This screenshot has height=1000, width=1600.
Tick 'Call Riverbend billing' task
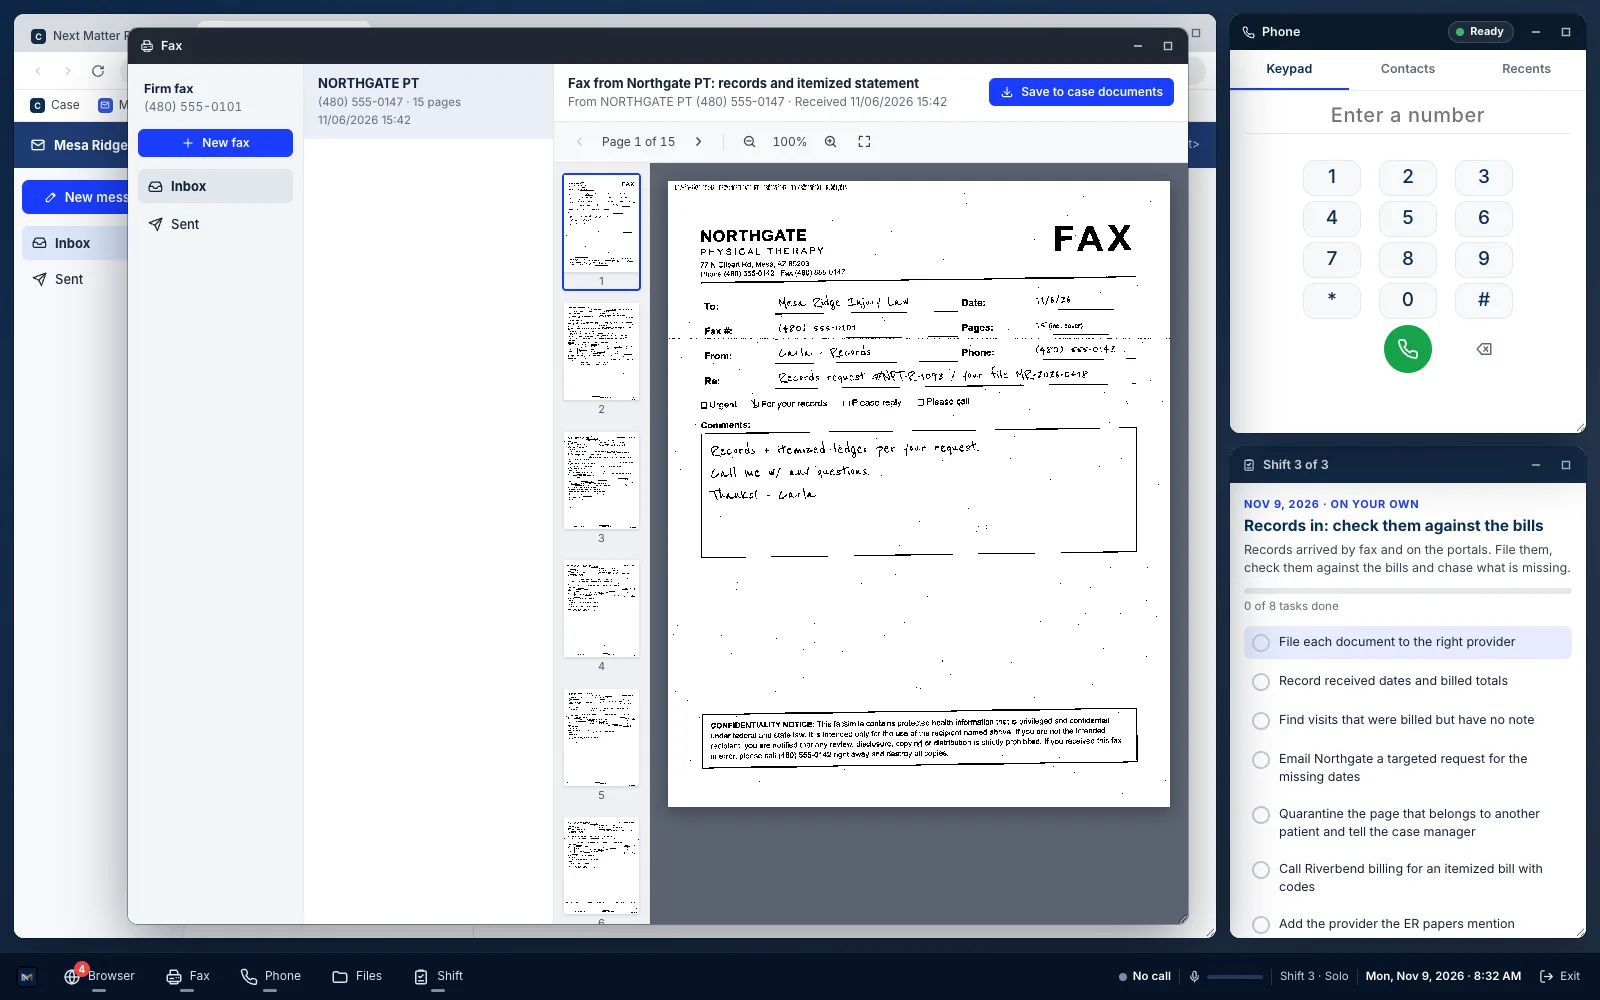click(1261, 870)
